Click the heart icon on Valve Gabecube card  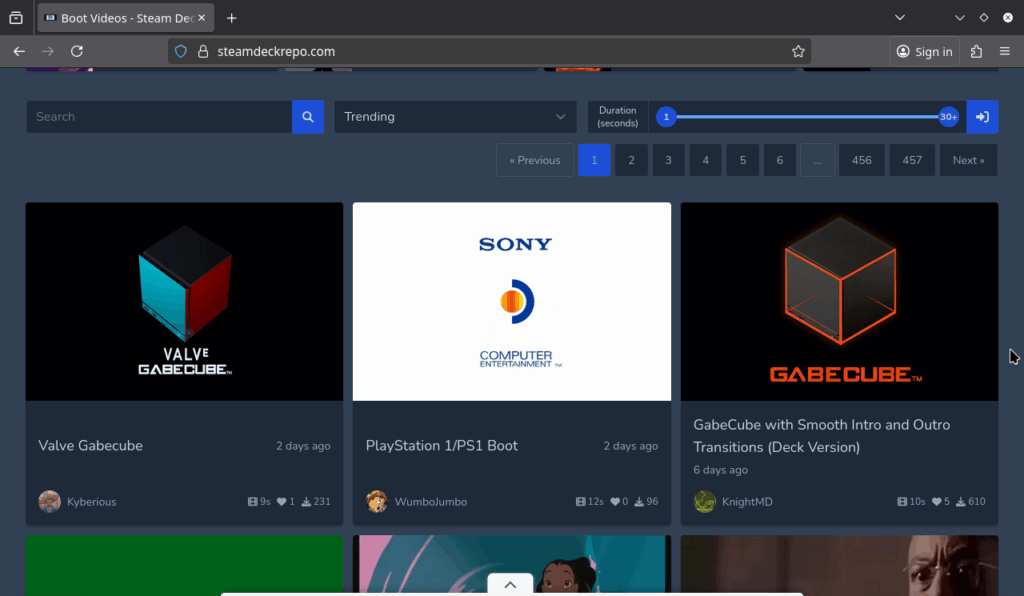click(x=281, y=501)
